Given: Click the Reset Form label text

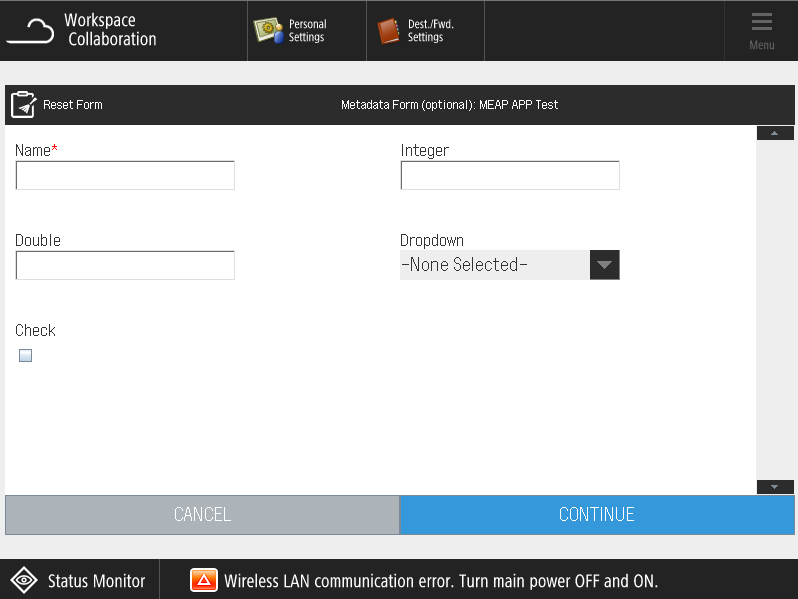Looking at the screenshot, I should pos(73,105).
